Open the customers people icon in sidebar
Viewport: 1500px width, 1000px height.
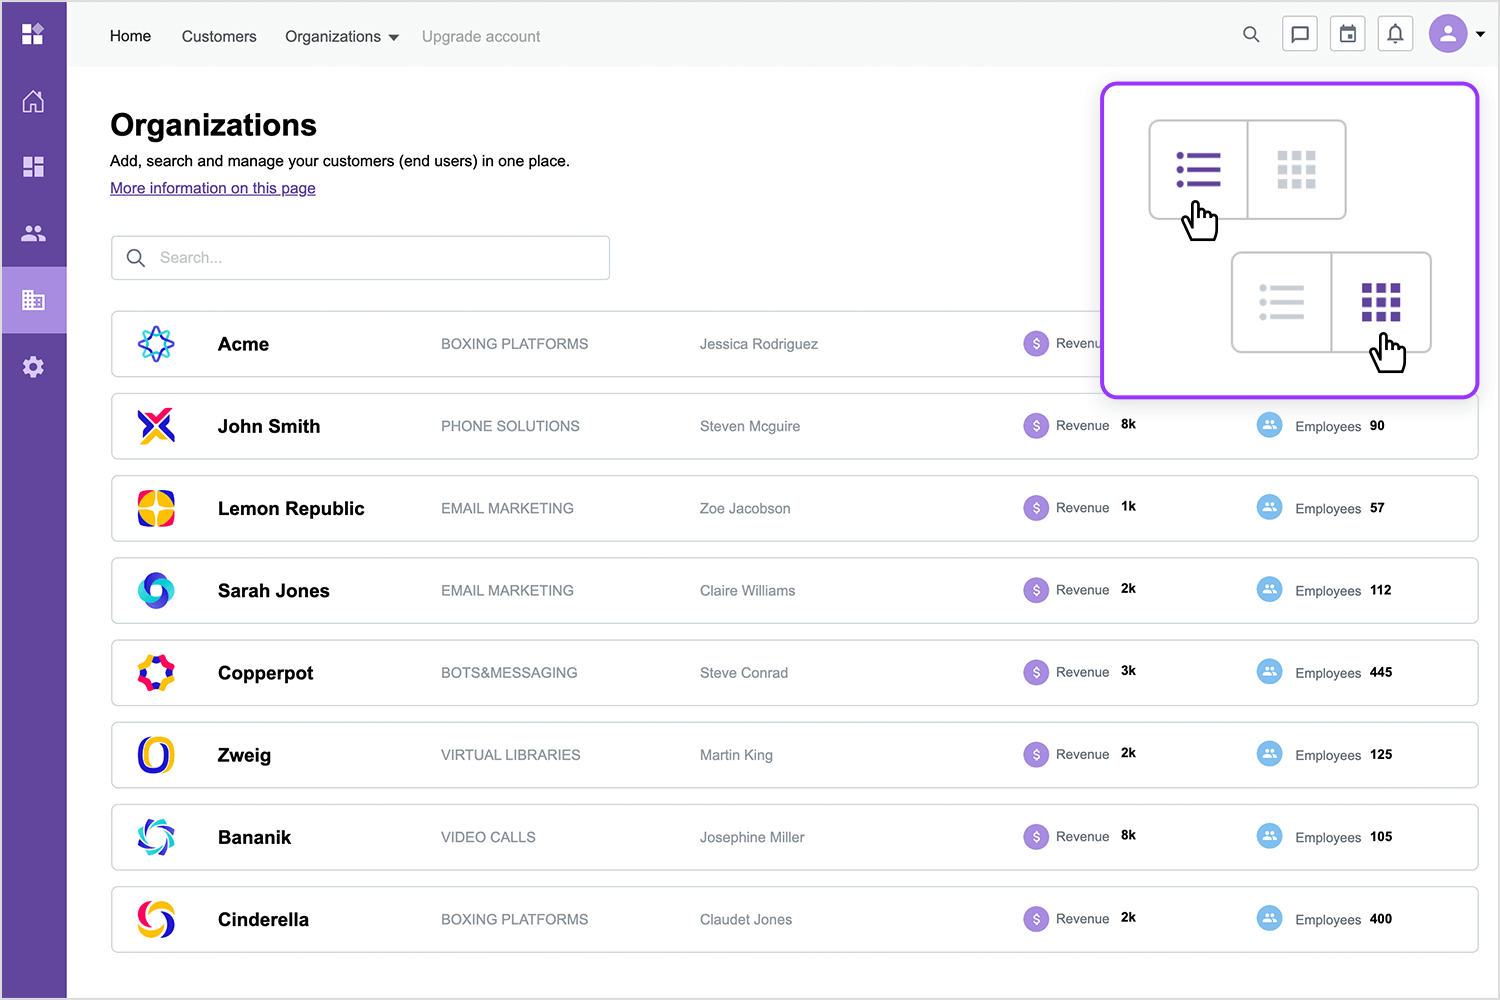[x=33, y=233]
